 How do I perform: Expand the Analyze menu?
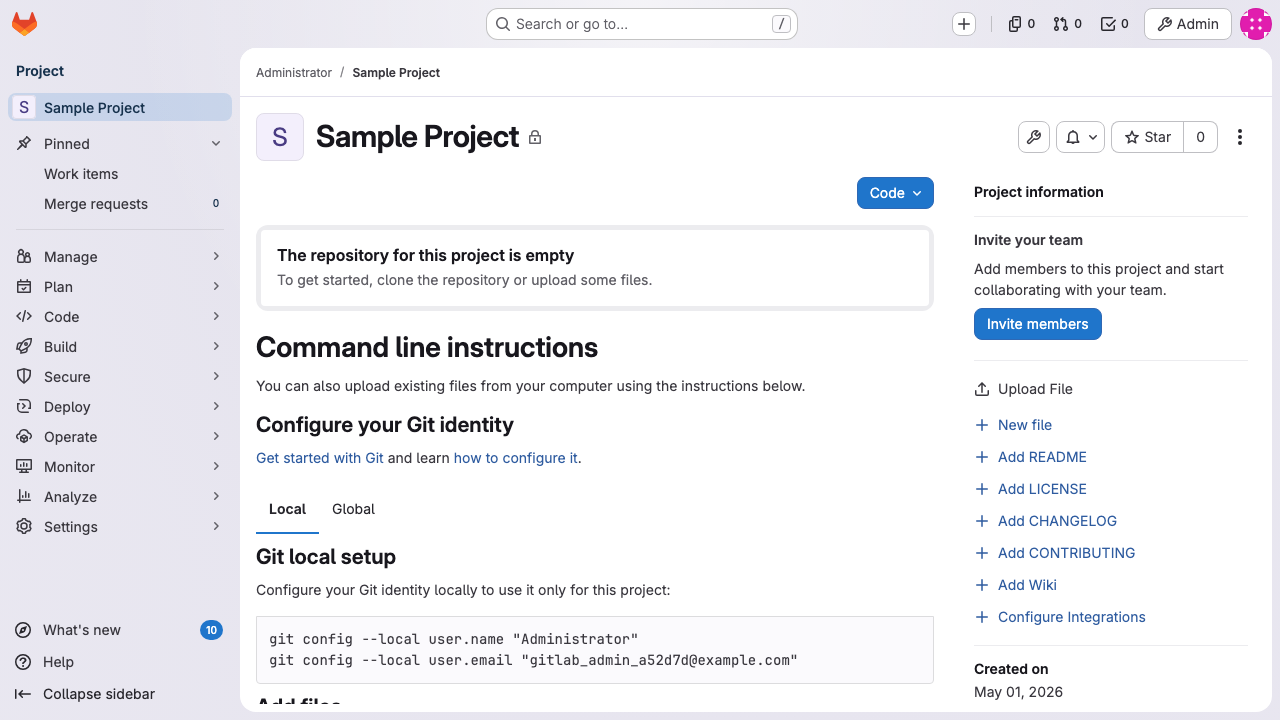[x=120, y=497]
